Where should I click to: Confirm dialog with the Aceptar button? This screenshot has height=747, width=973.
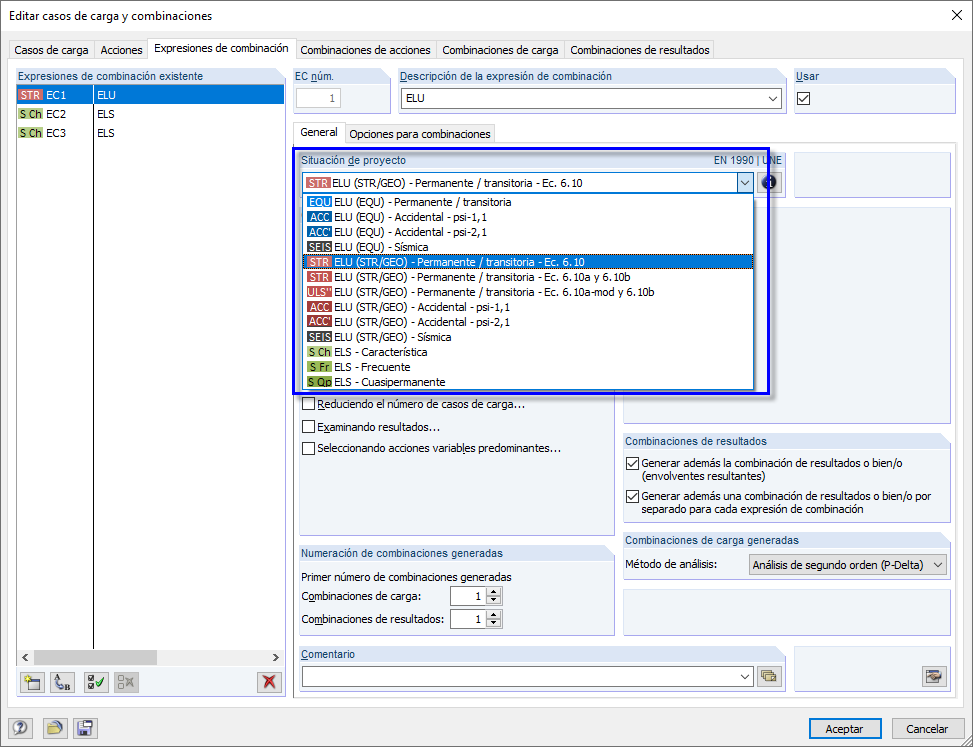coord(845,728)
